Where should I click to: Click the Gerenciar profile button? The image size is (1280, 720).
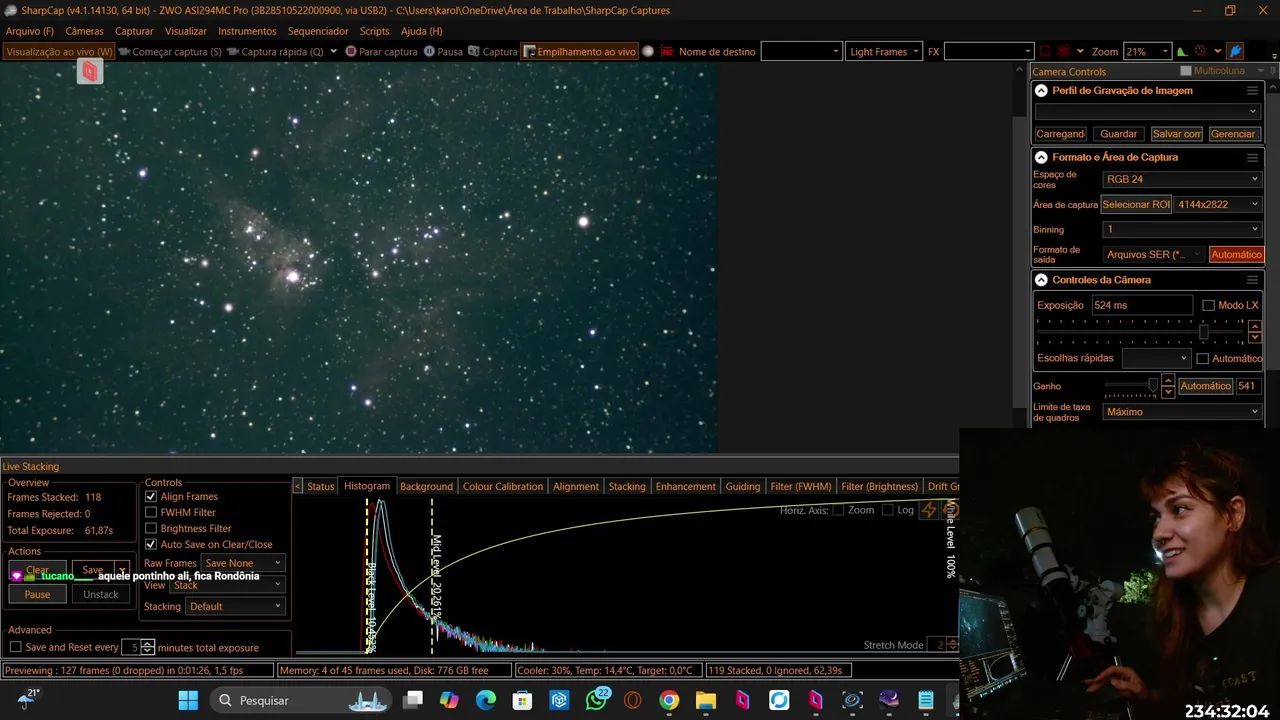click(1233, 133)
